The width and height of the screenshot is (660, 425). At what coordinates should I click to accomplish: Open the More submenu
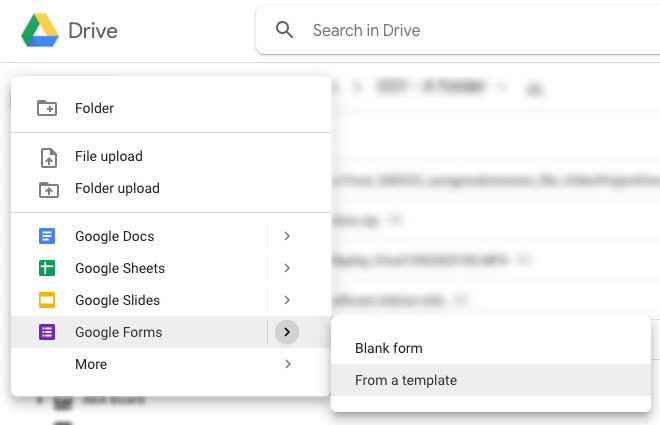[x=171, y=364]
